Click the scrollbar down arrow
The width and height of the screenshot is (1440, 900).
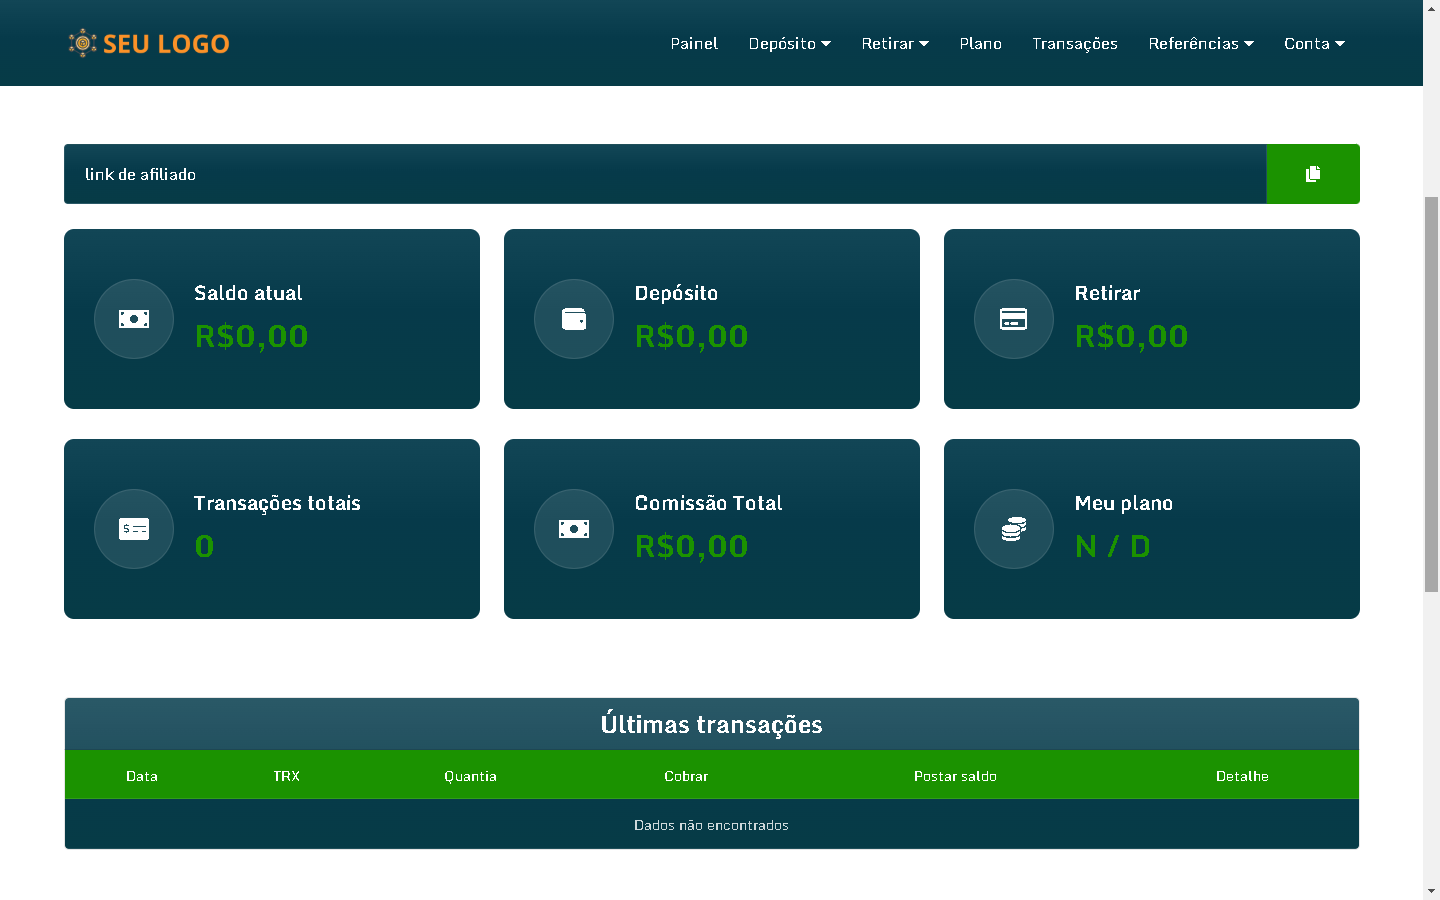click(x=1431, y=890)
